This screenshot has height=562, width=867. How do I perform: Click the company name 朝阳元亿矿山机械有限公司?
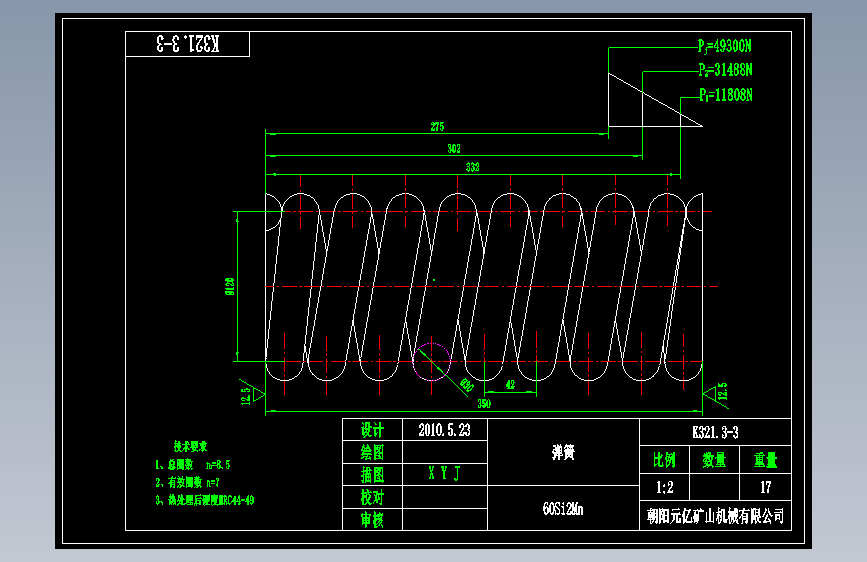tap(715, 516)
